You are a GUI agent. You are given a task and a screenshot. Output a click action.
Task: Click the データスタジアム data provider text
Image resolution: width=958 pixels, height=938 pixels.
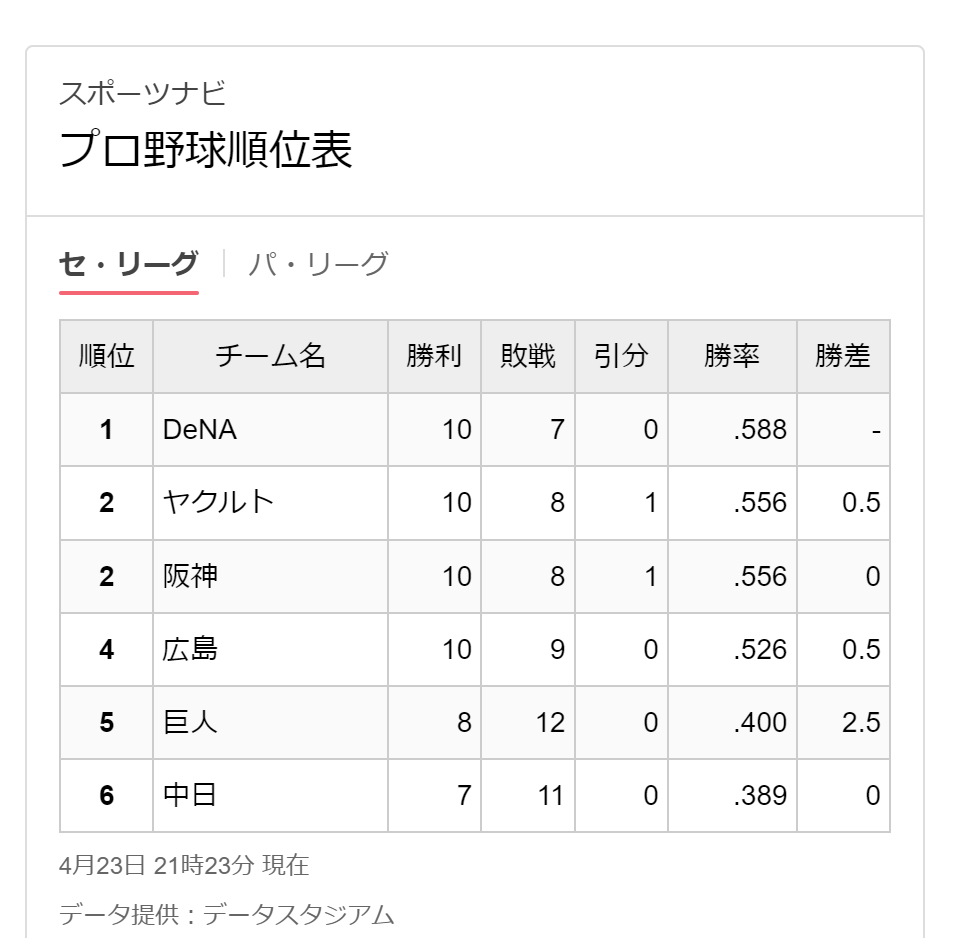tap(298, 915)
